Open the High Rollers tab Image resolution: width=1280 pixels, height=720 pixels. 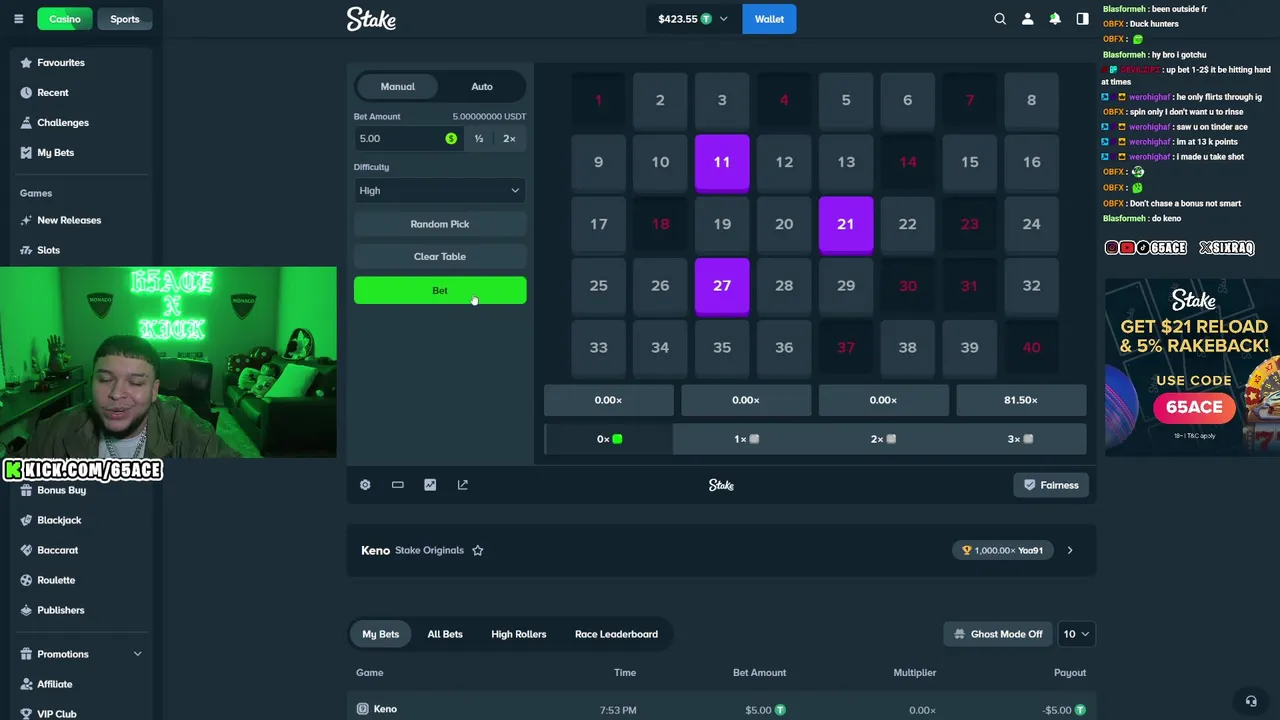519,634
